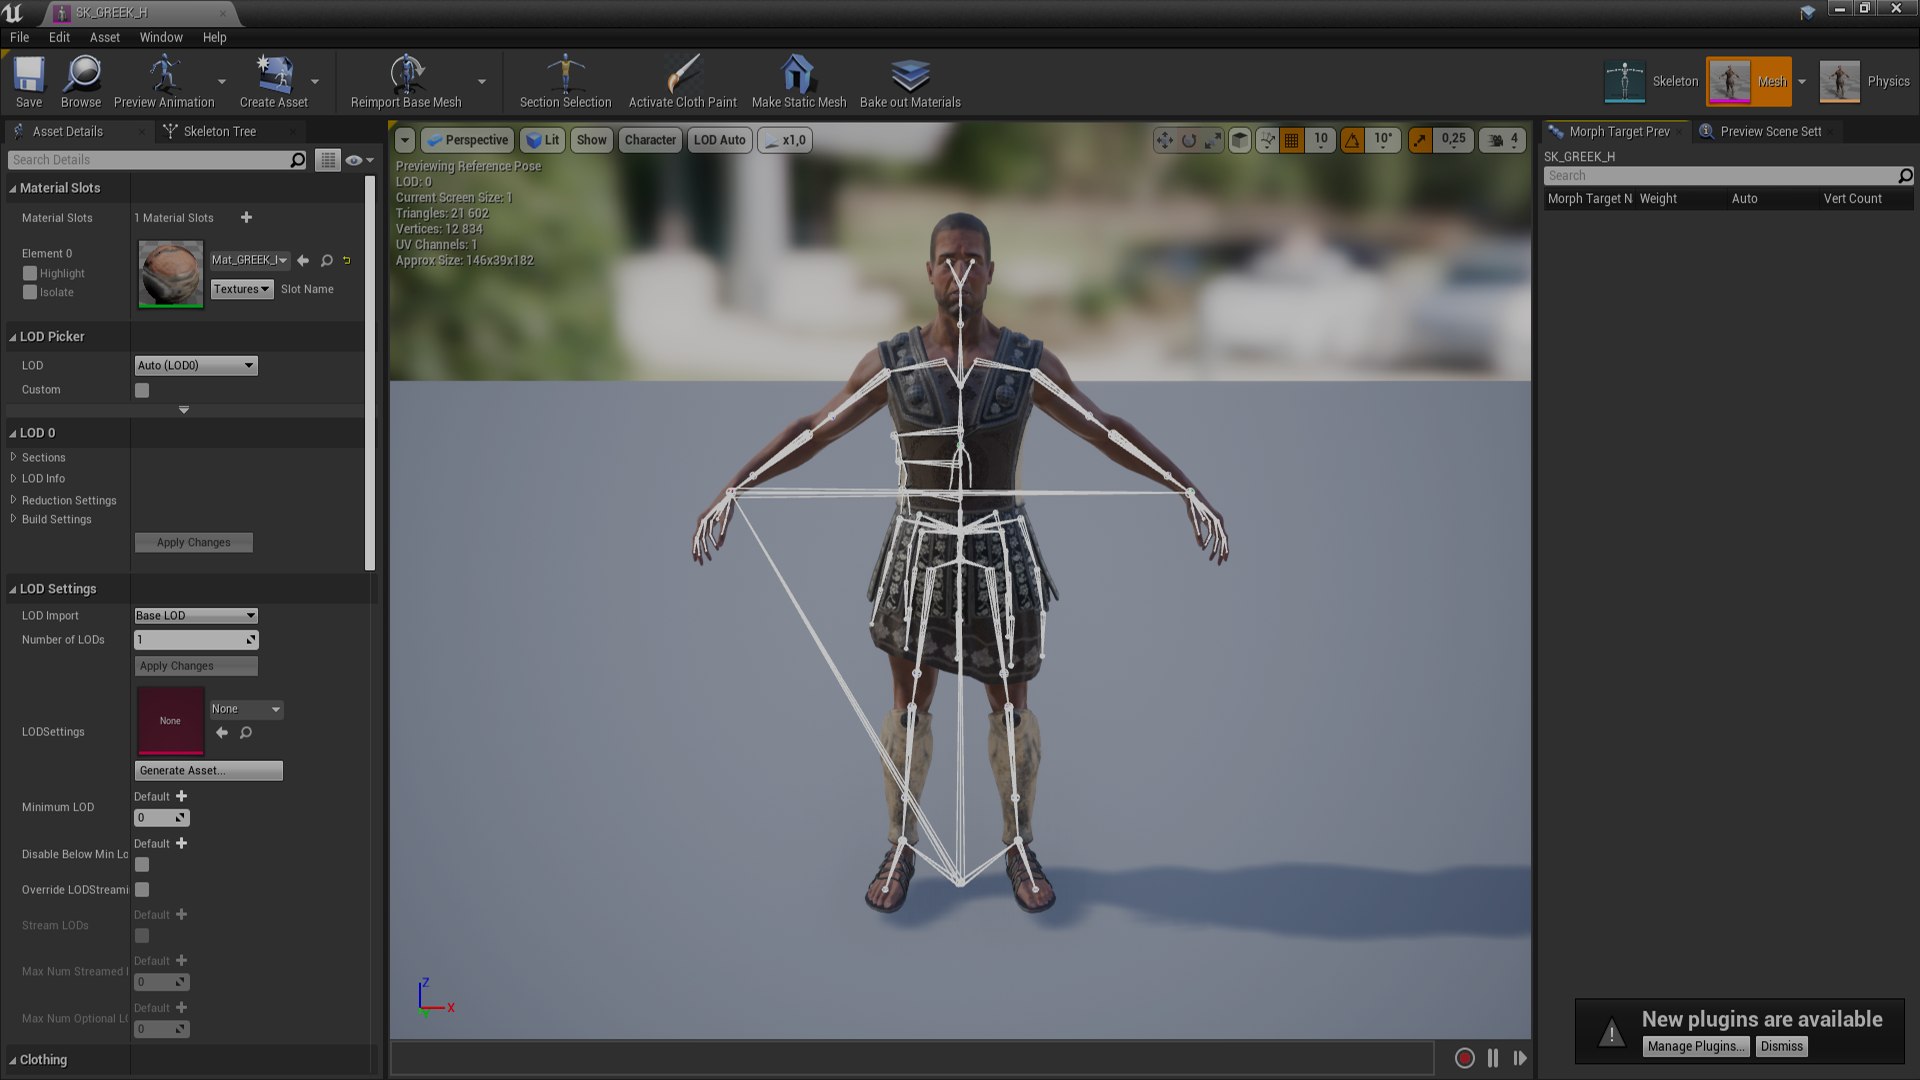The height and width of the screenshot is (1080, 1920).
Task: Click the step forward frame button
Action: coord(1520,1058)
